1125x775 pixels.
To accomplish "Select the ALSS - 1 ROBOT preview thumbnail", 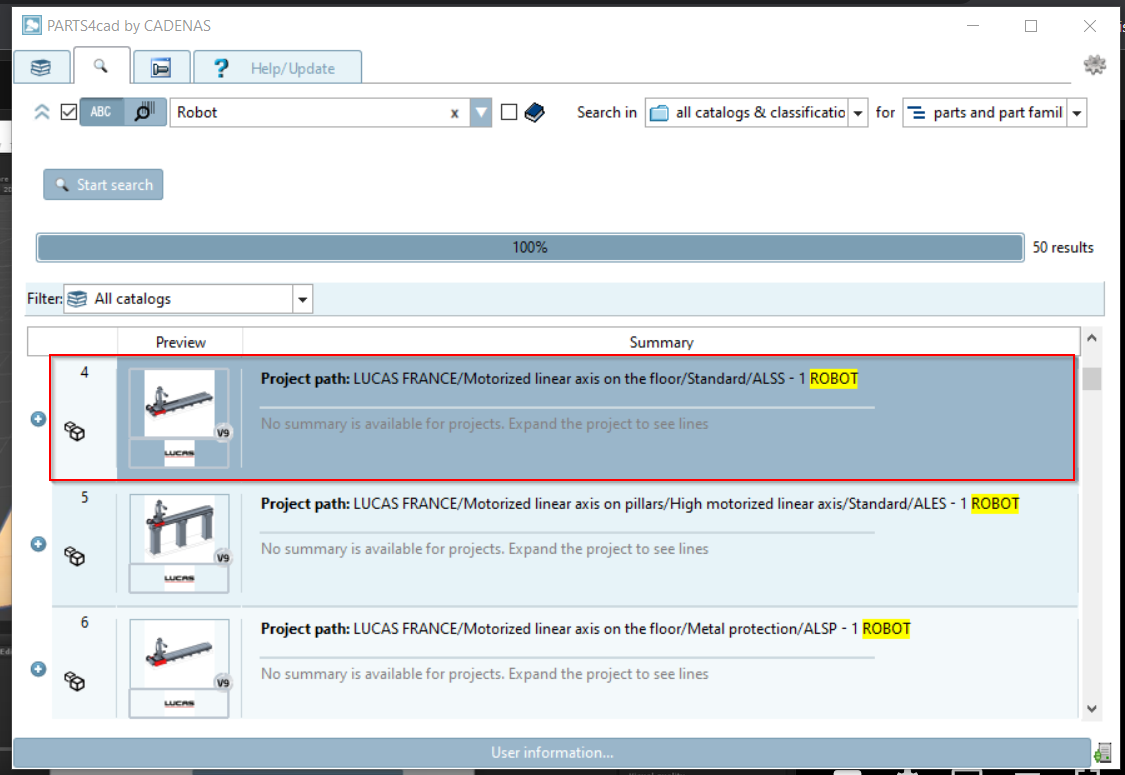I will pos(179,403).
